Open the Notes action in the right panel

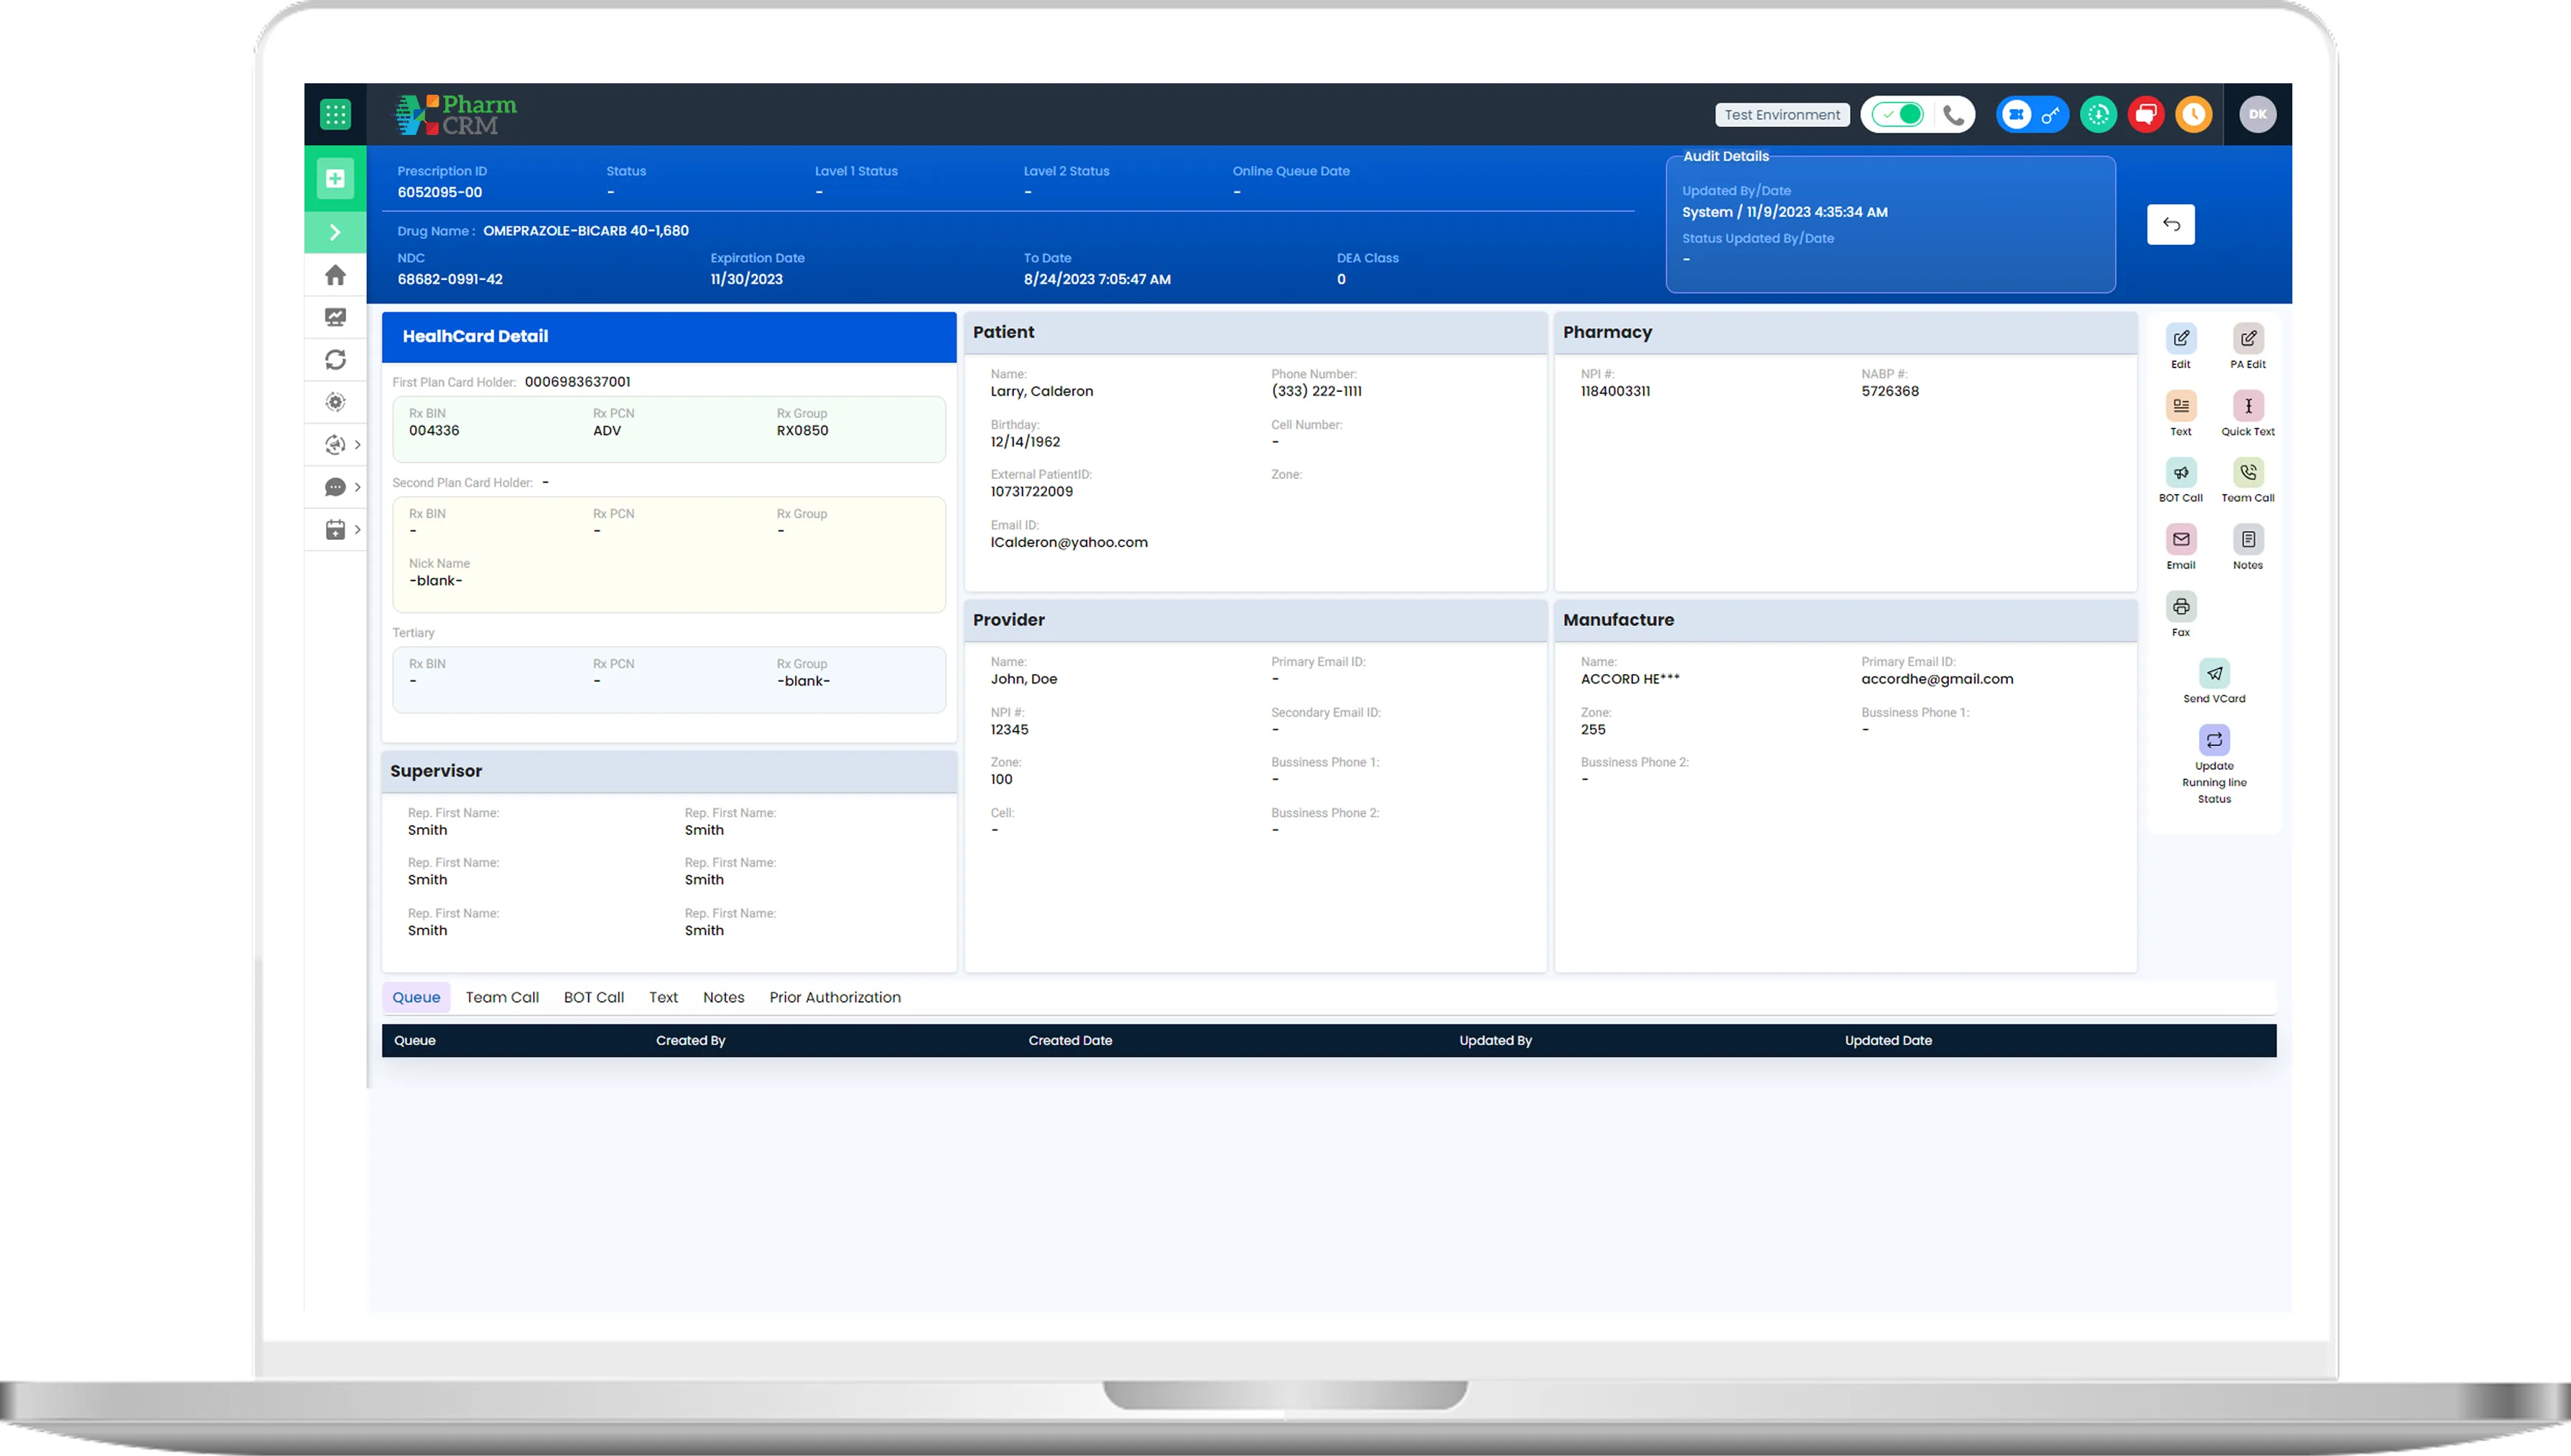click(x=2248, y=540)
